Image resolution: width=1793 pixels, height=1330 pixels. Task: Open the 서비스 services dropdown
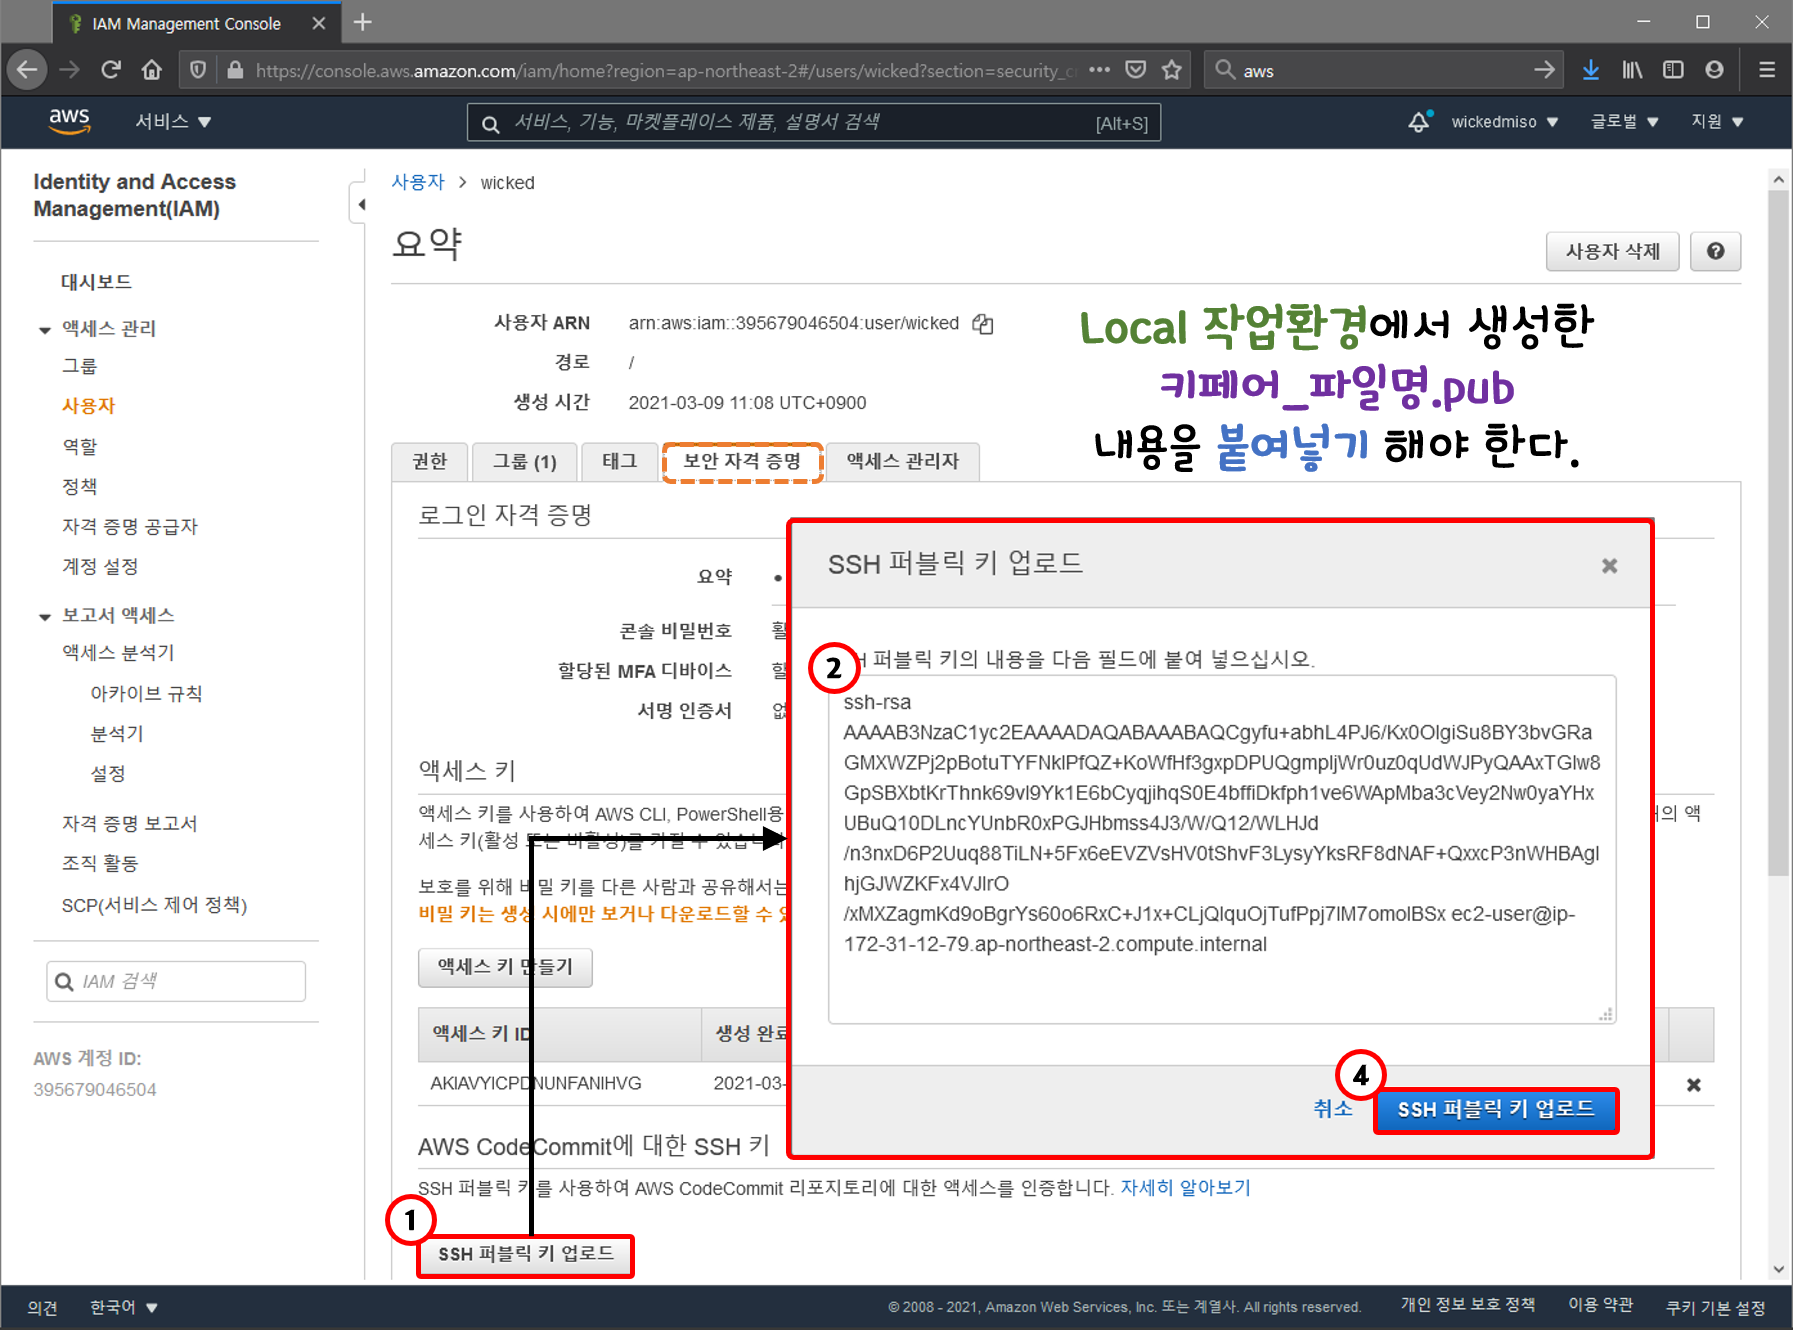(173, 121)
